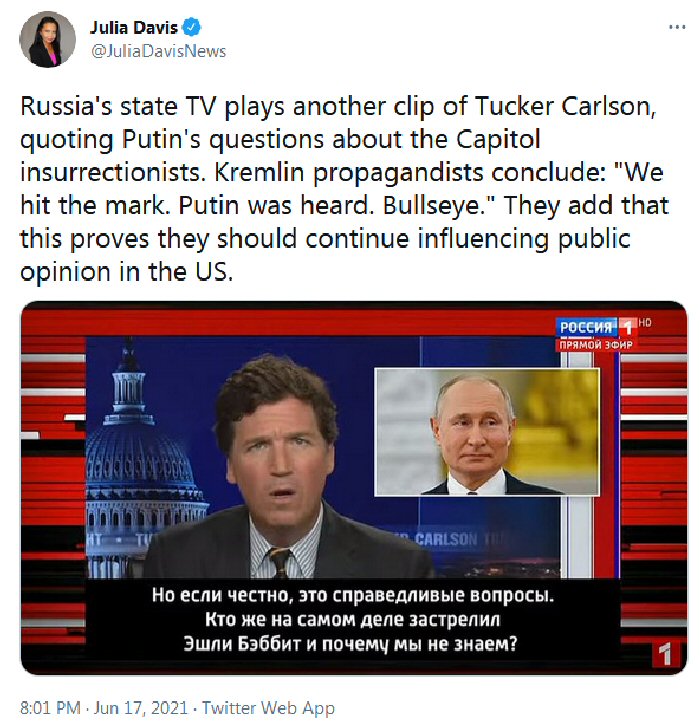Click the Россия 1 channel logo

[x=596, y=327]
